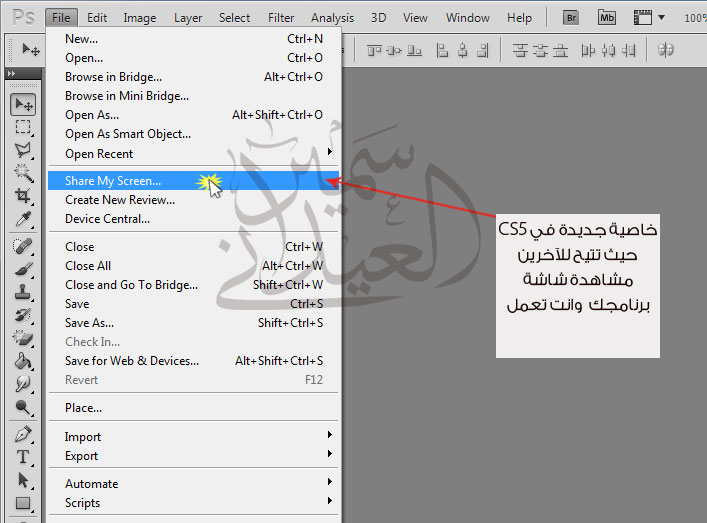Image resolution: width=707 pixels, height=523 pixels.
Task: Click the Distribute left edges icon
Action: (x=588, y=50)
